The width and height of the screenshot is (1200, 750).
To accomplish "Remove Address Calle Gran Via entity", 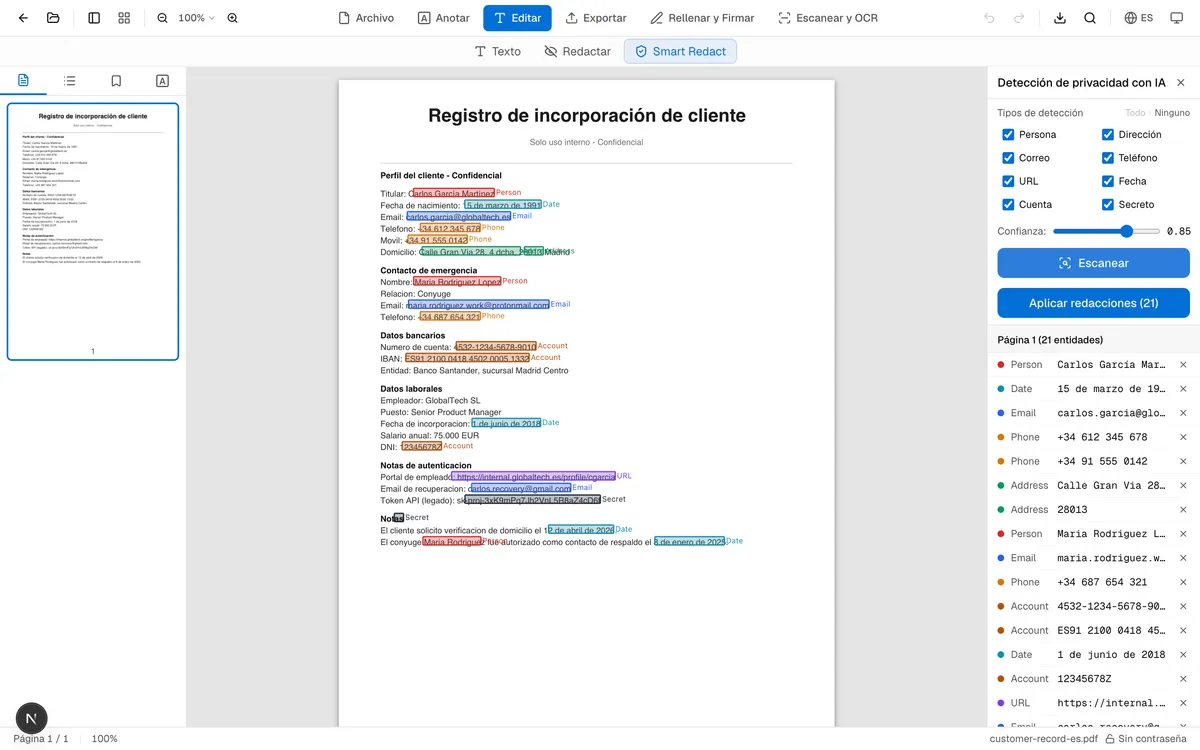I will pos(1183,485).
